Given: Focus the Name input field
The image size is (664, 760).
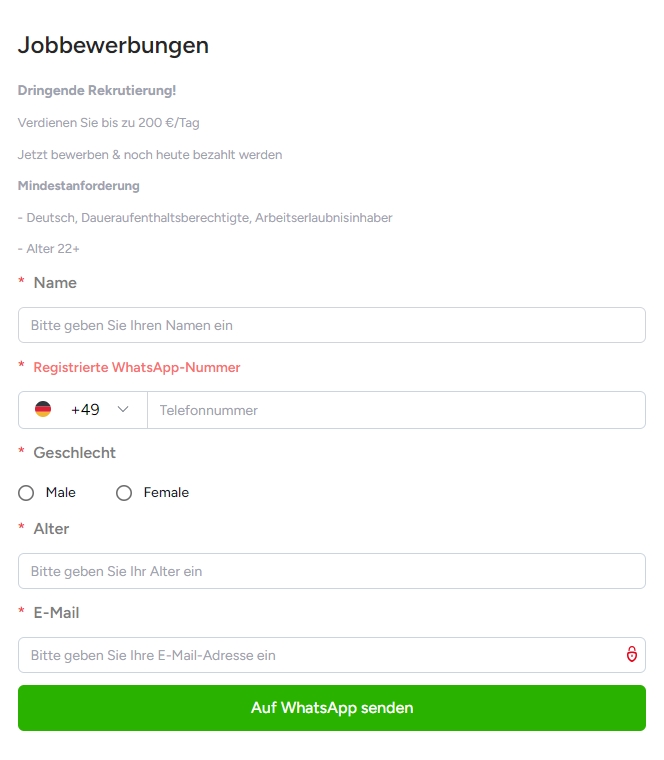Looking at the screenshot, I should point(332,325).
